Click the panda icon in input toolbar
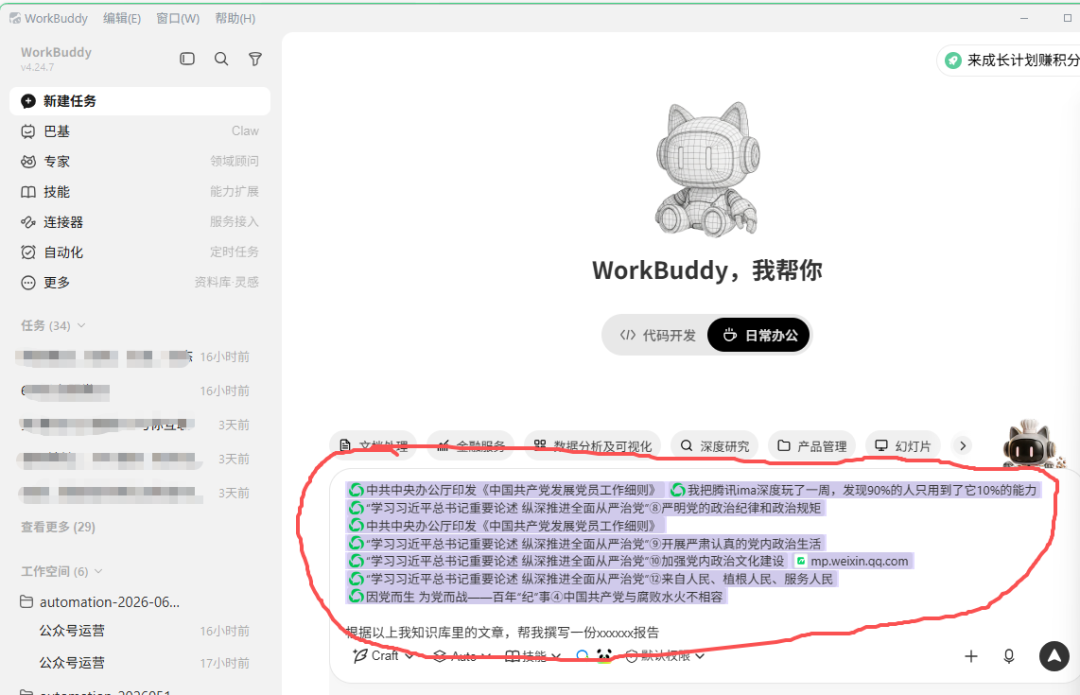Viewport: 1080px width, 695px height. pyautogui.click(x=604, y=656)
